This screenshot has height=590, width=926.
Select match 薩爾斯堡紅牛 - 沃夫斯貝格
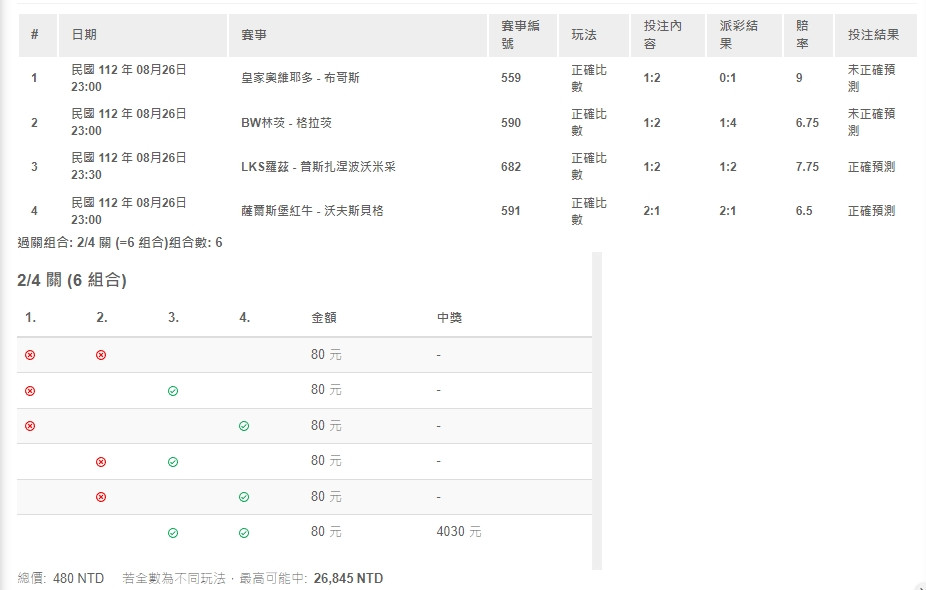(x=312, y=211)
